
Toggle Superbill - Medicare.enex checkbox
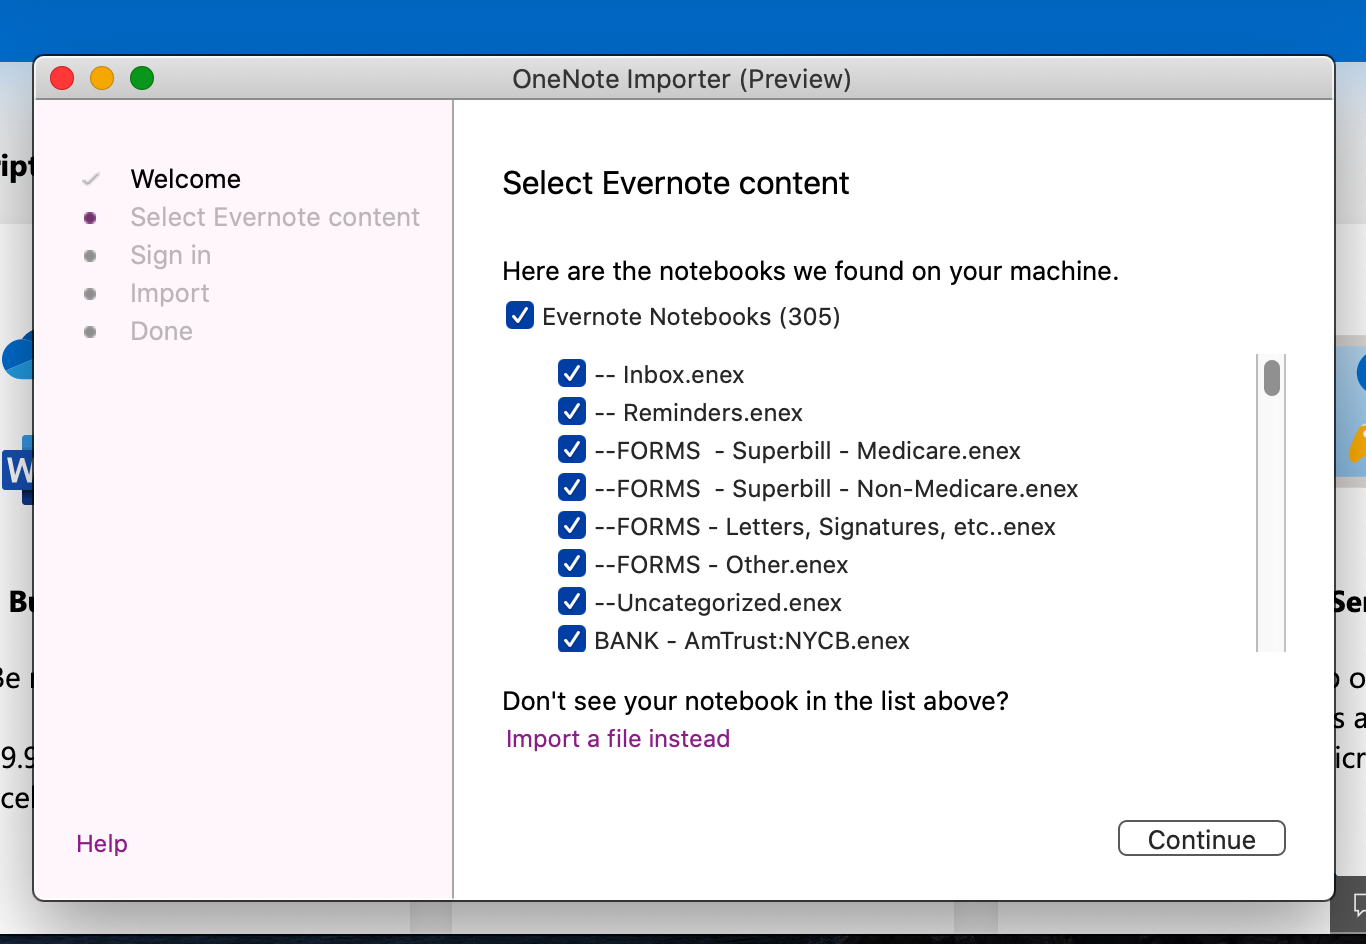pos(572,449)
